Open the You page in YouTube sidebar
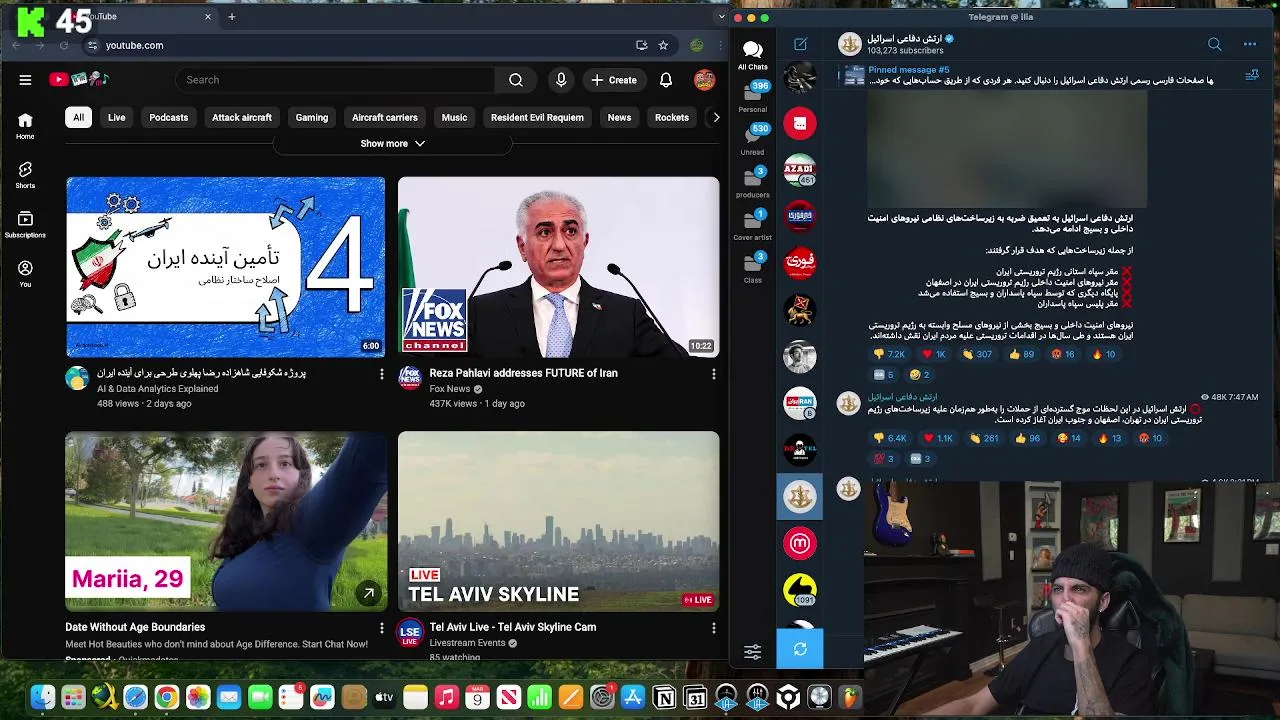This screenshot has width=1280, height=720. pos(25,273)
